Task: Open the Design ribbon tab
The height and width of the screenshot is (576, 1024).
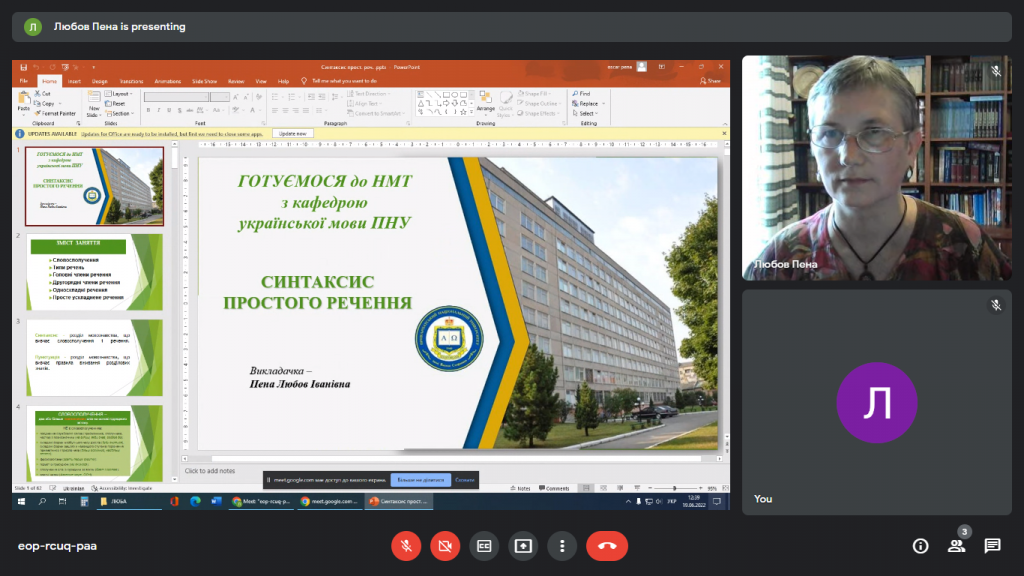Action: pos(100,81)
